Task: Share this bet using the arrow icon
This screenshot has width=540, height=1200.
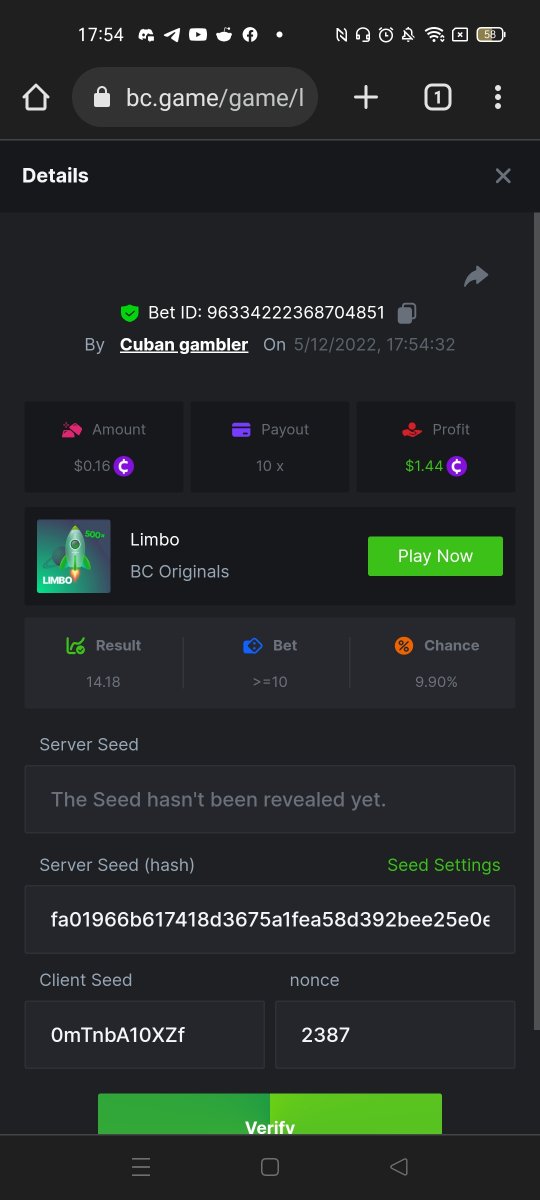Action: [x=476, y=276]
